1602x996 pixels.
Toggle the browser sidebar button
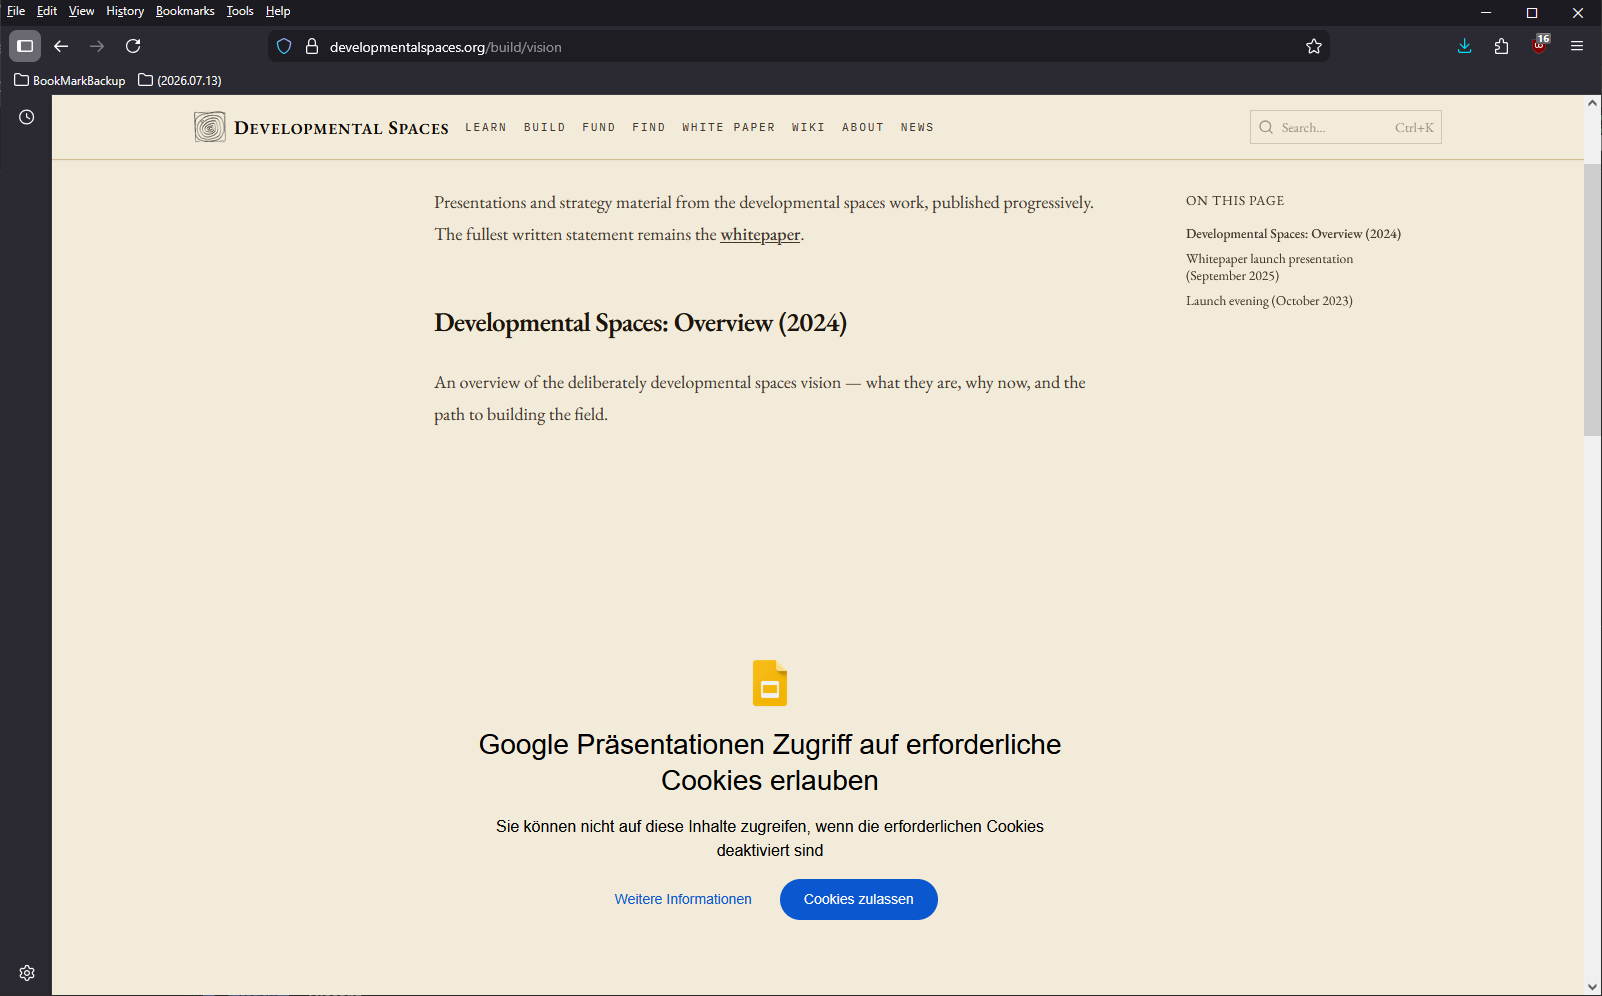coord(25,46)
